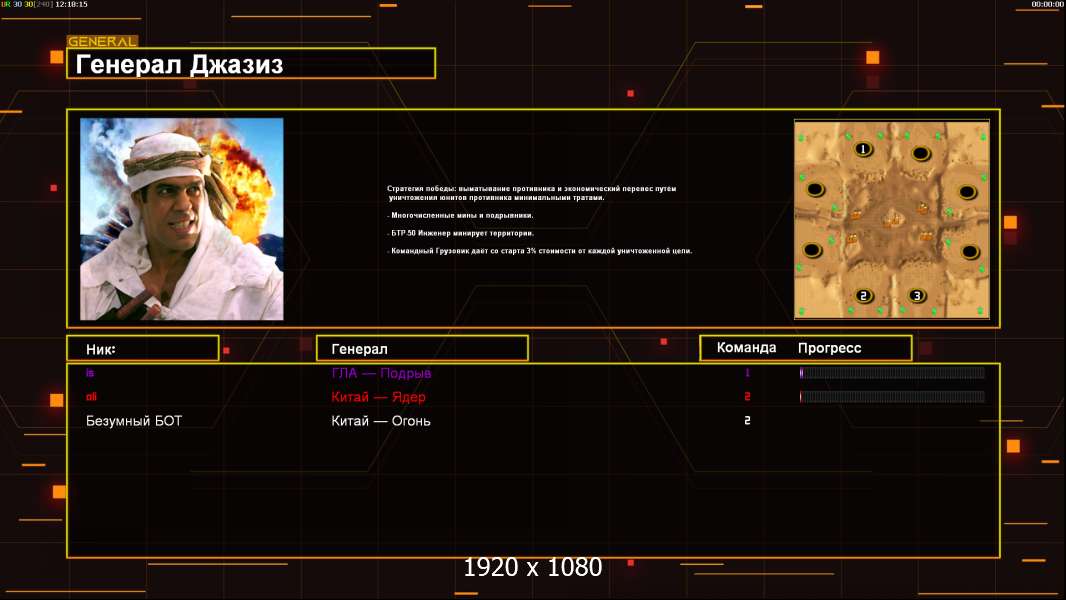Click the Команда column label

pyautogui.click(x=746, y=348)
